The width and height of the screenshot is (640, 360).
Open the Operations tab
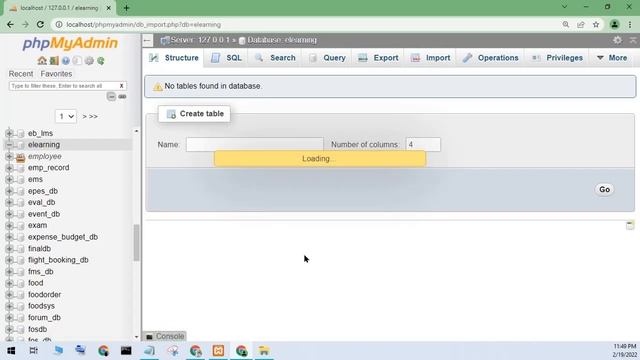point(490,58)
